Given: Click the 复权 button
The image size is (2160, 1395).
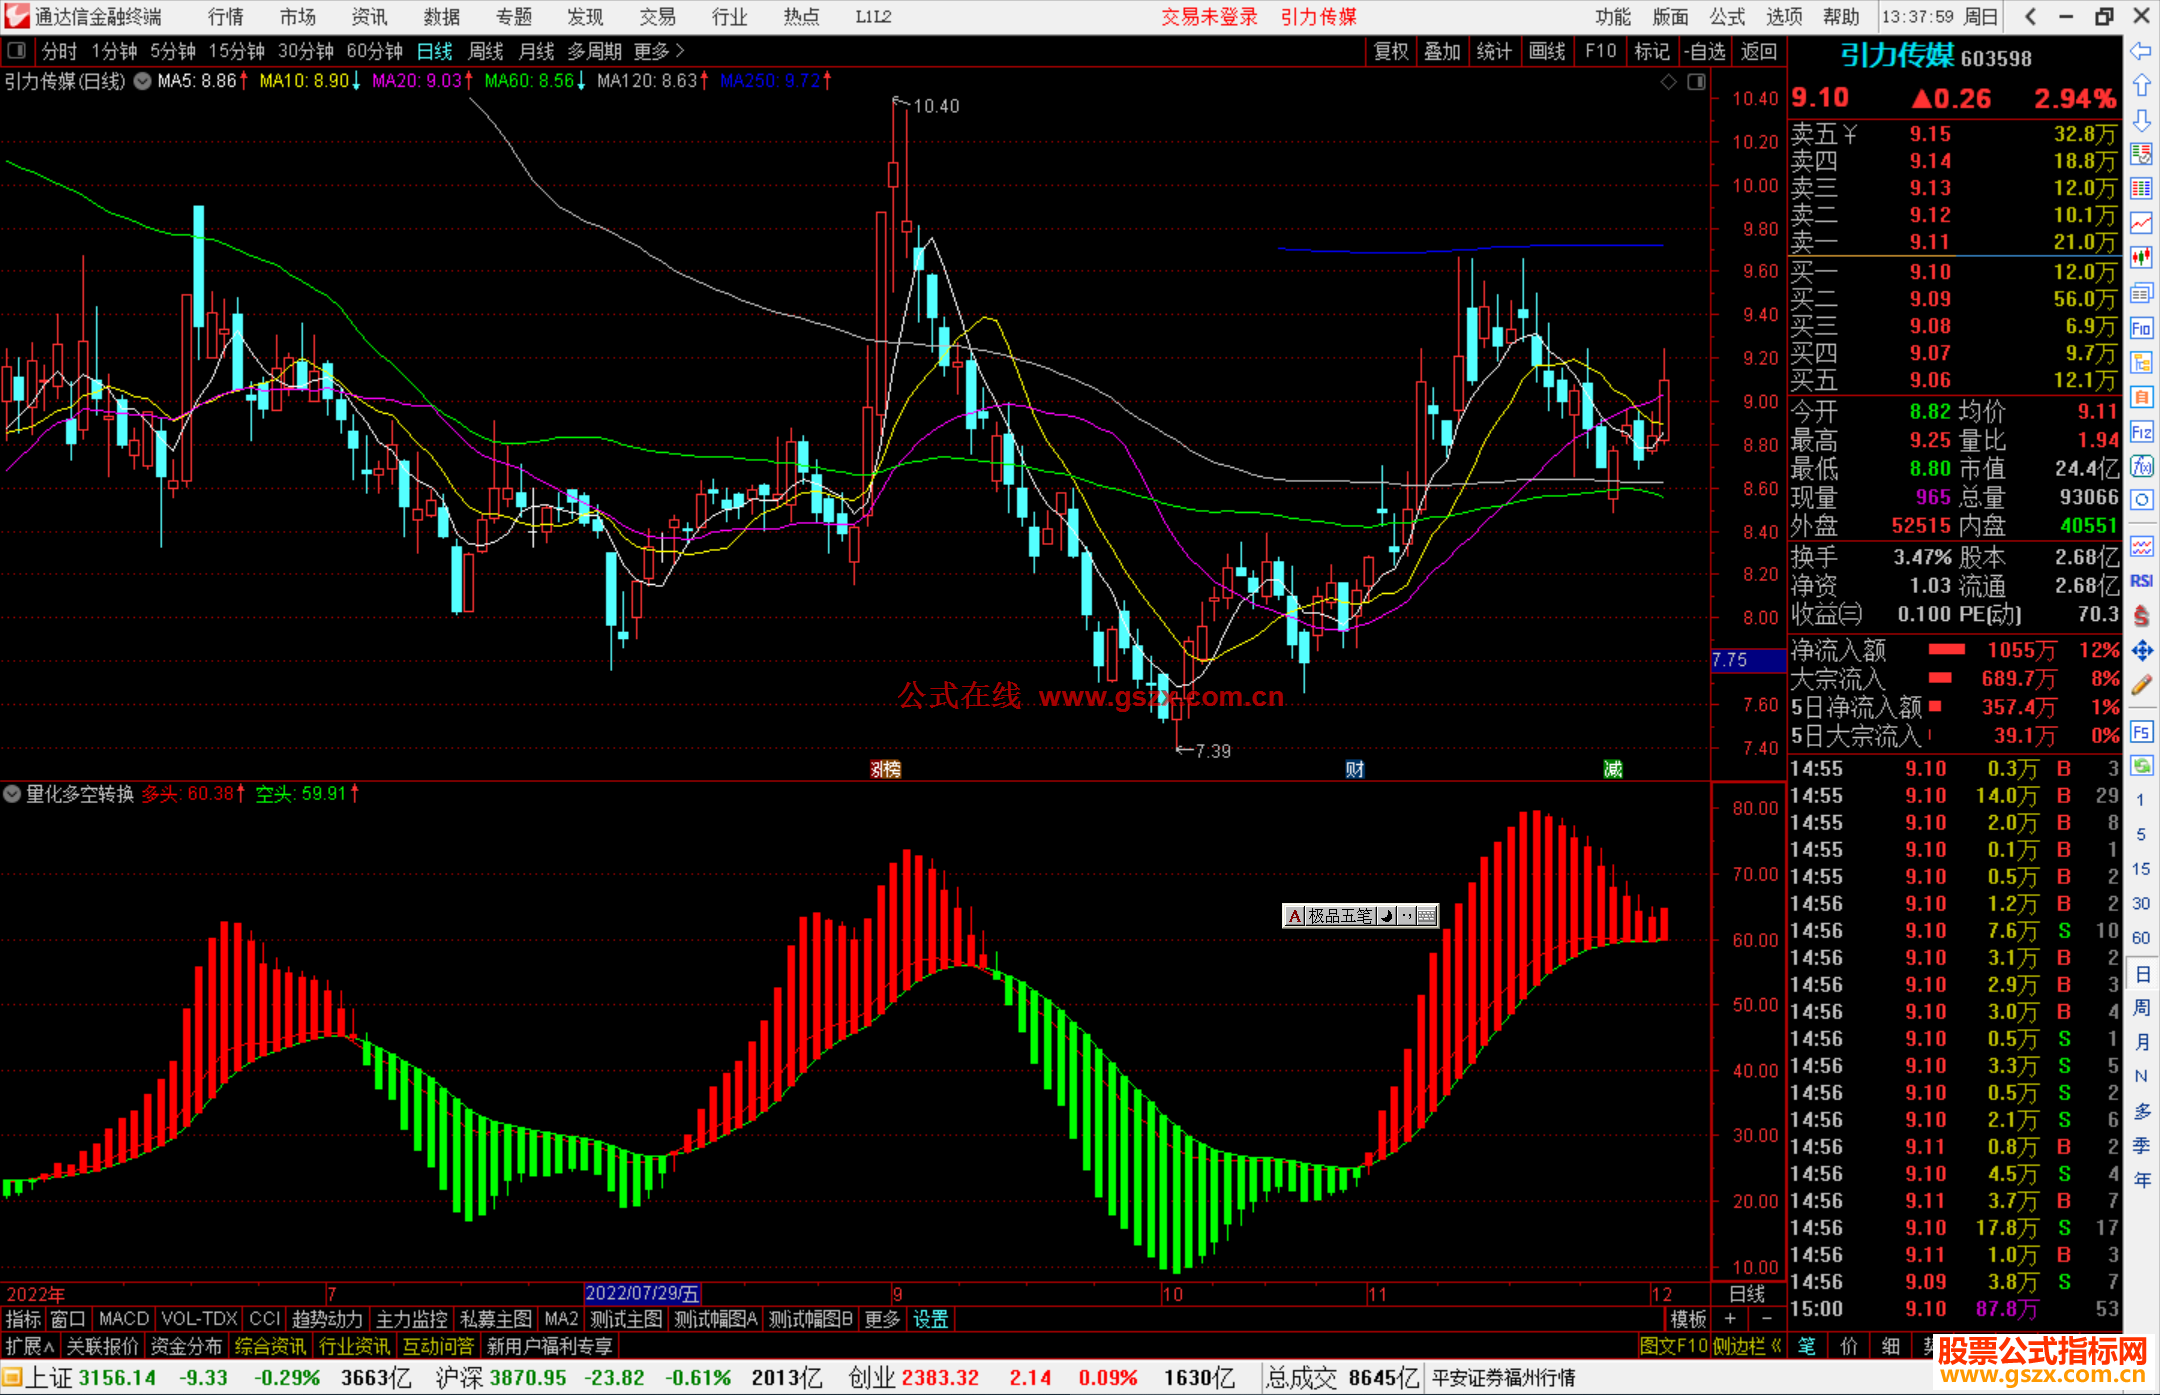Looking at the screenshot, I should point(1390,51).
